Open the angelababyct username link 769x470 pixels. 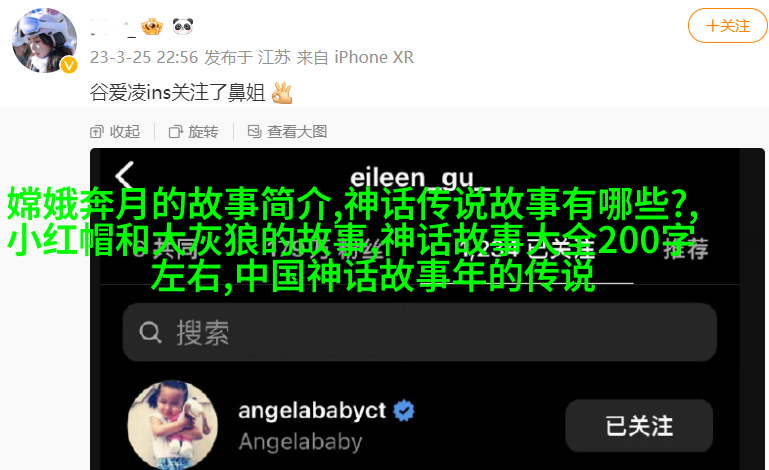point(312,410)
